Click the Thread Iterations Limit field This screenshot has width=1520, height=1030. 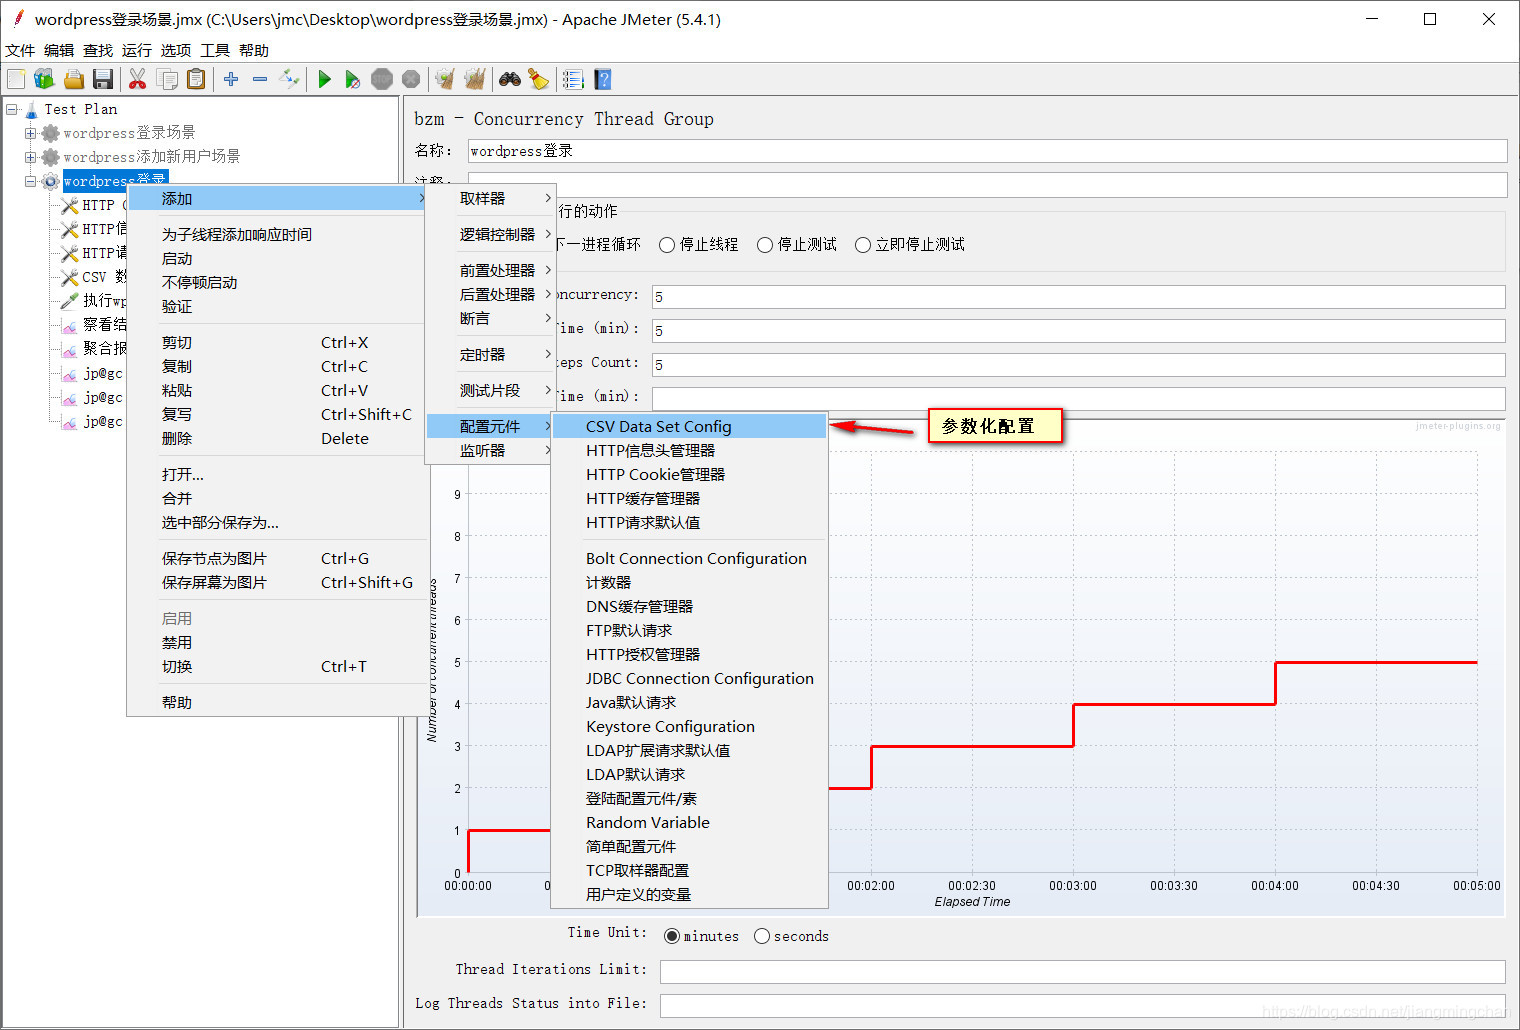1083,971
